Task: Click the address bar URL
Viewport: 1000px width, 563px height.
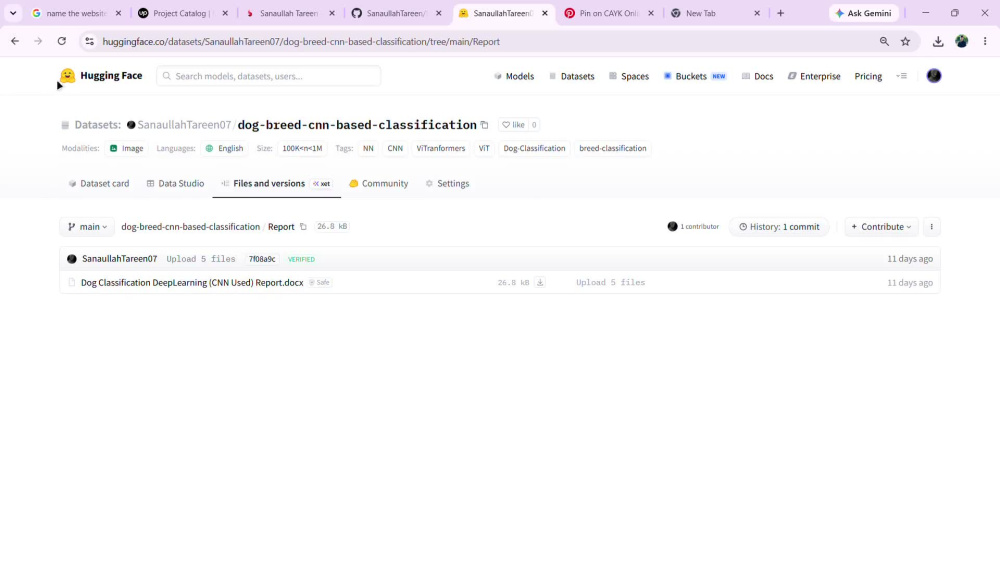Action: pos(301,41)
